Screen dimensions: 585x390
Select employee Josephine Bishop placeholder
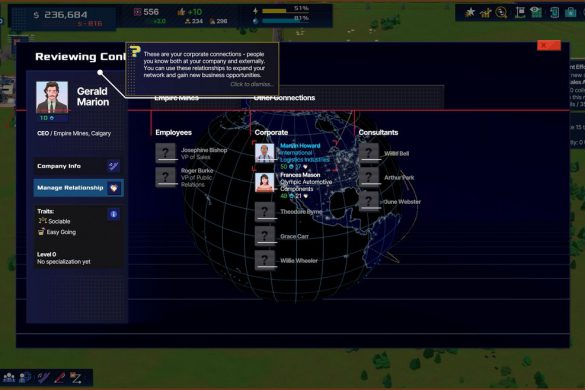point(165,153)
